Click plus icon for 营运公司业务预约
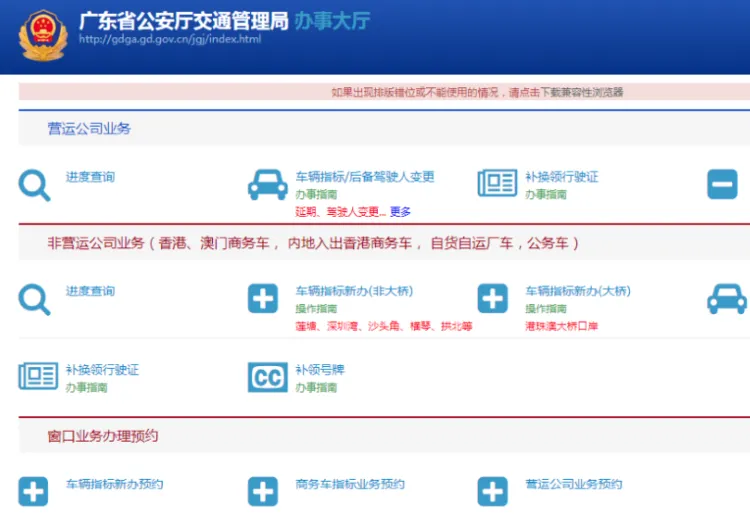This screenshot has width=750, height=530. (492, 491)
